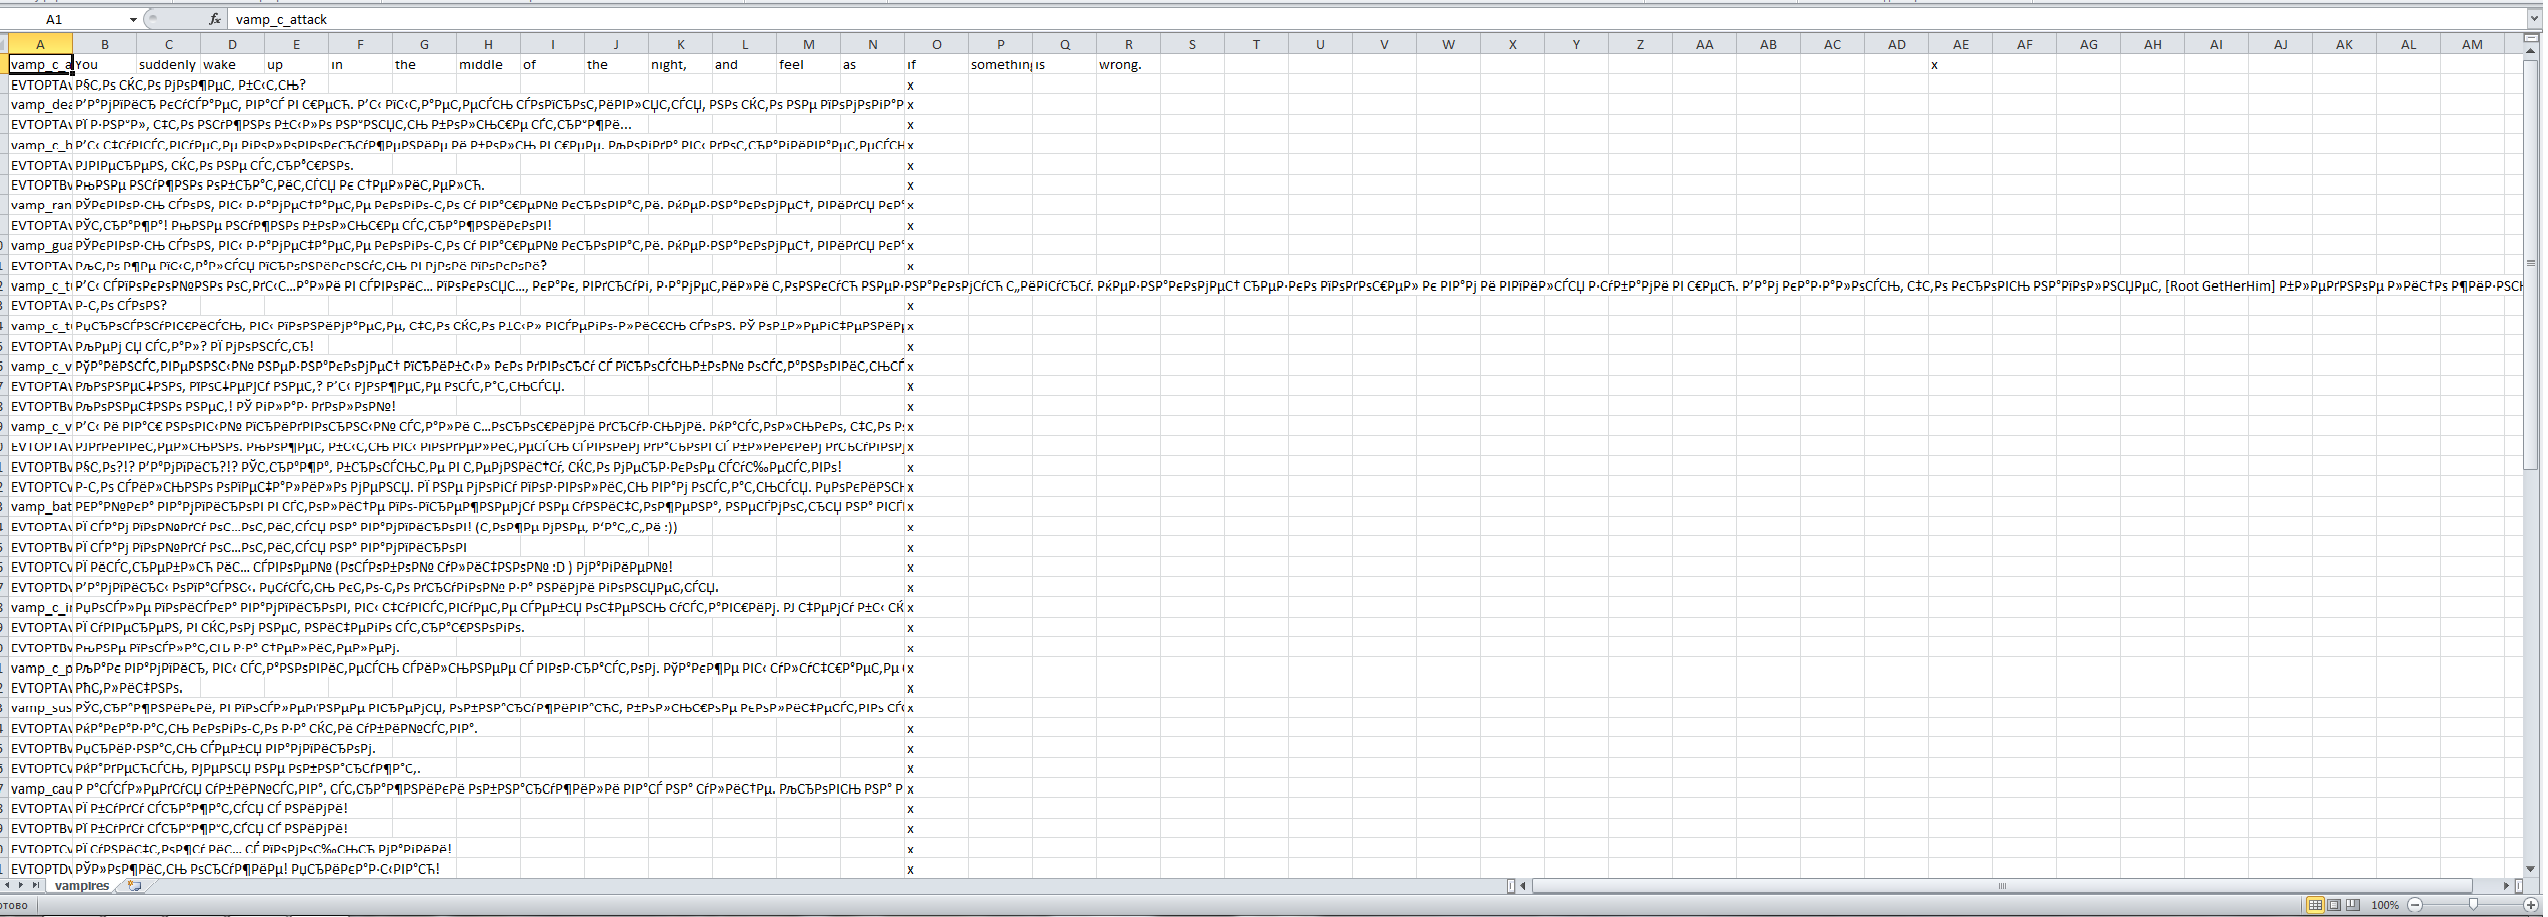The width and height of the screenshot is (2548, 917).
Task: Select the cell containing "night,"
Action: (x=680, y=64)
